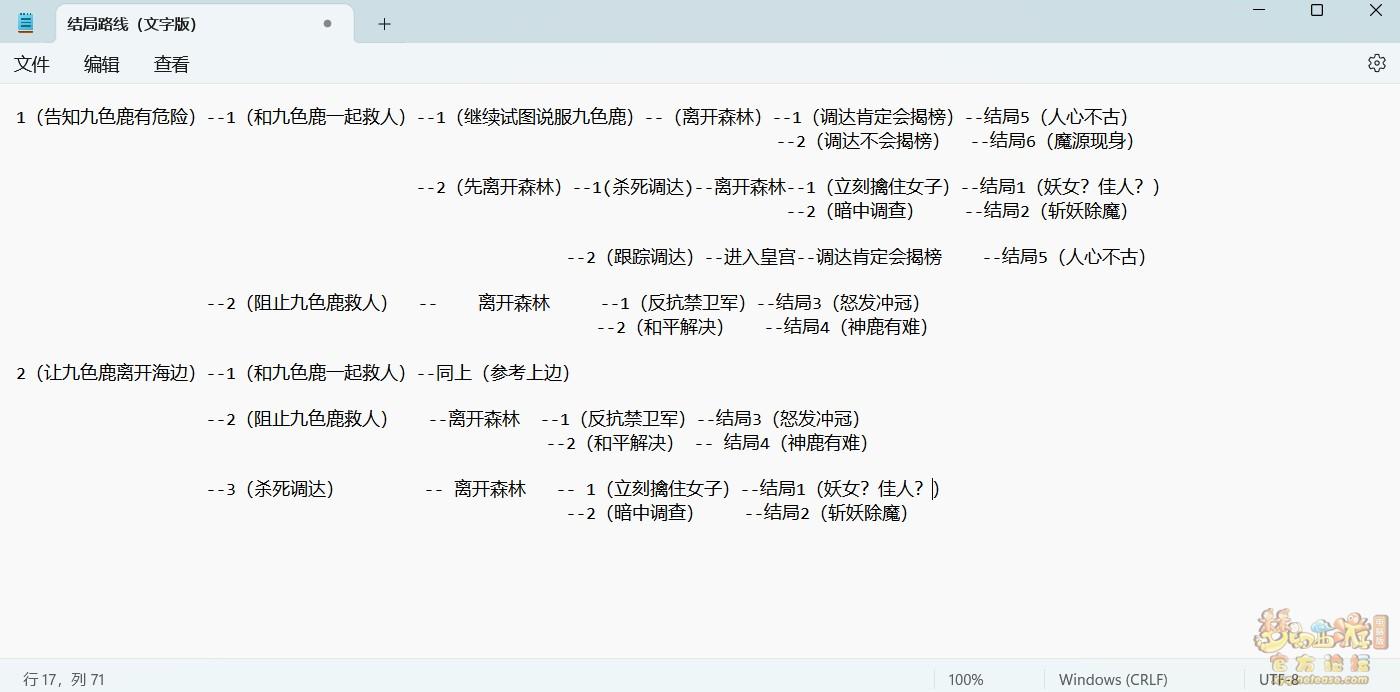Viewport: 1400px width, 692px height.
Task: Click --3（杀死调达）text
Action: click(x=271, y=489)
